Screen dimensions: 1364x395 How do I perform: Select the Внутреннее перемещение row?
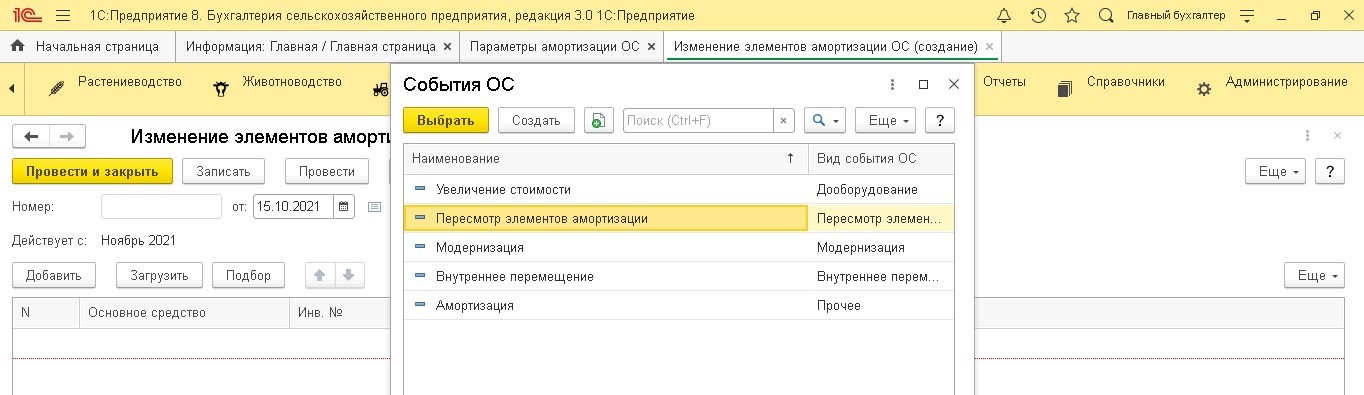click(679, 276)
